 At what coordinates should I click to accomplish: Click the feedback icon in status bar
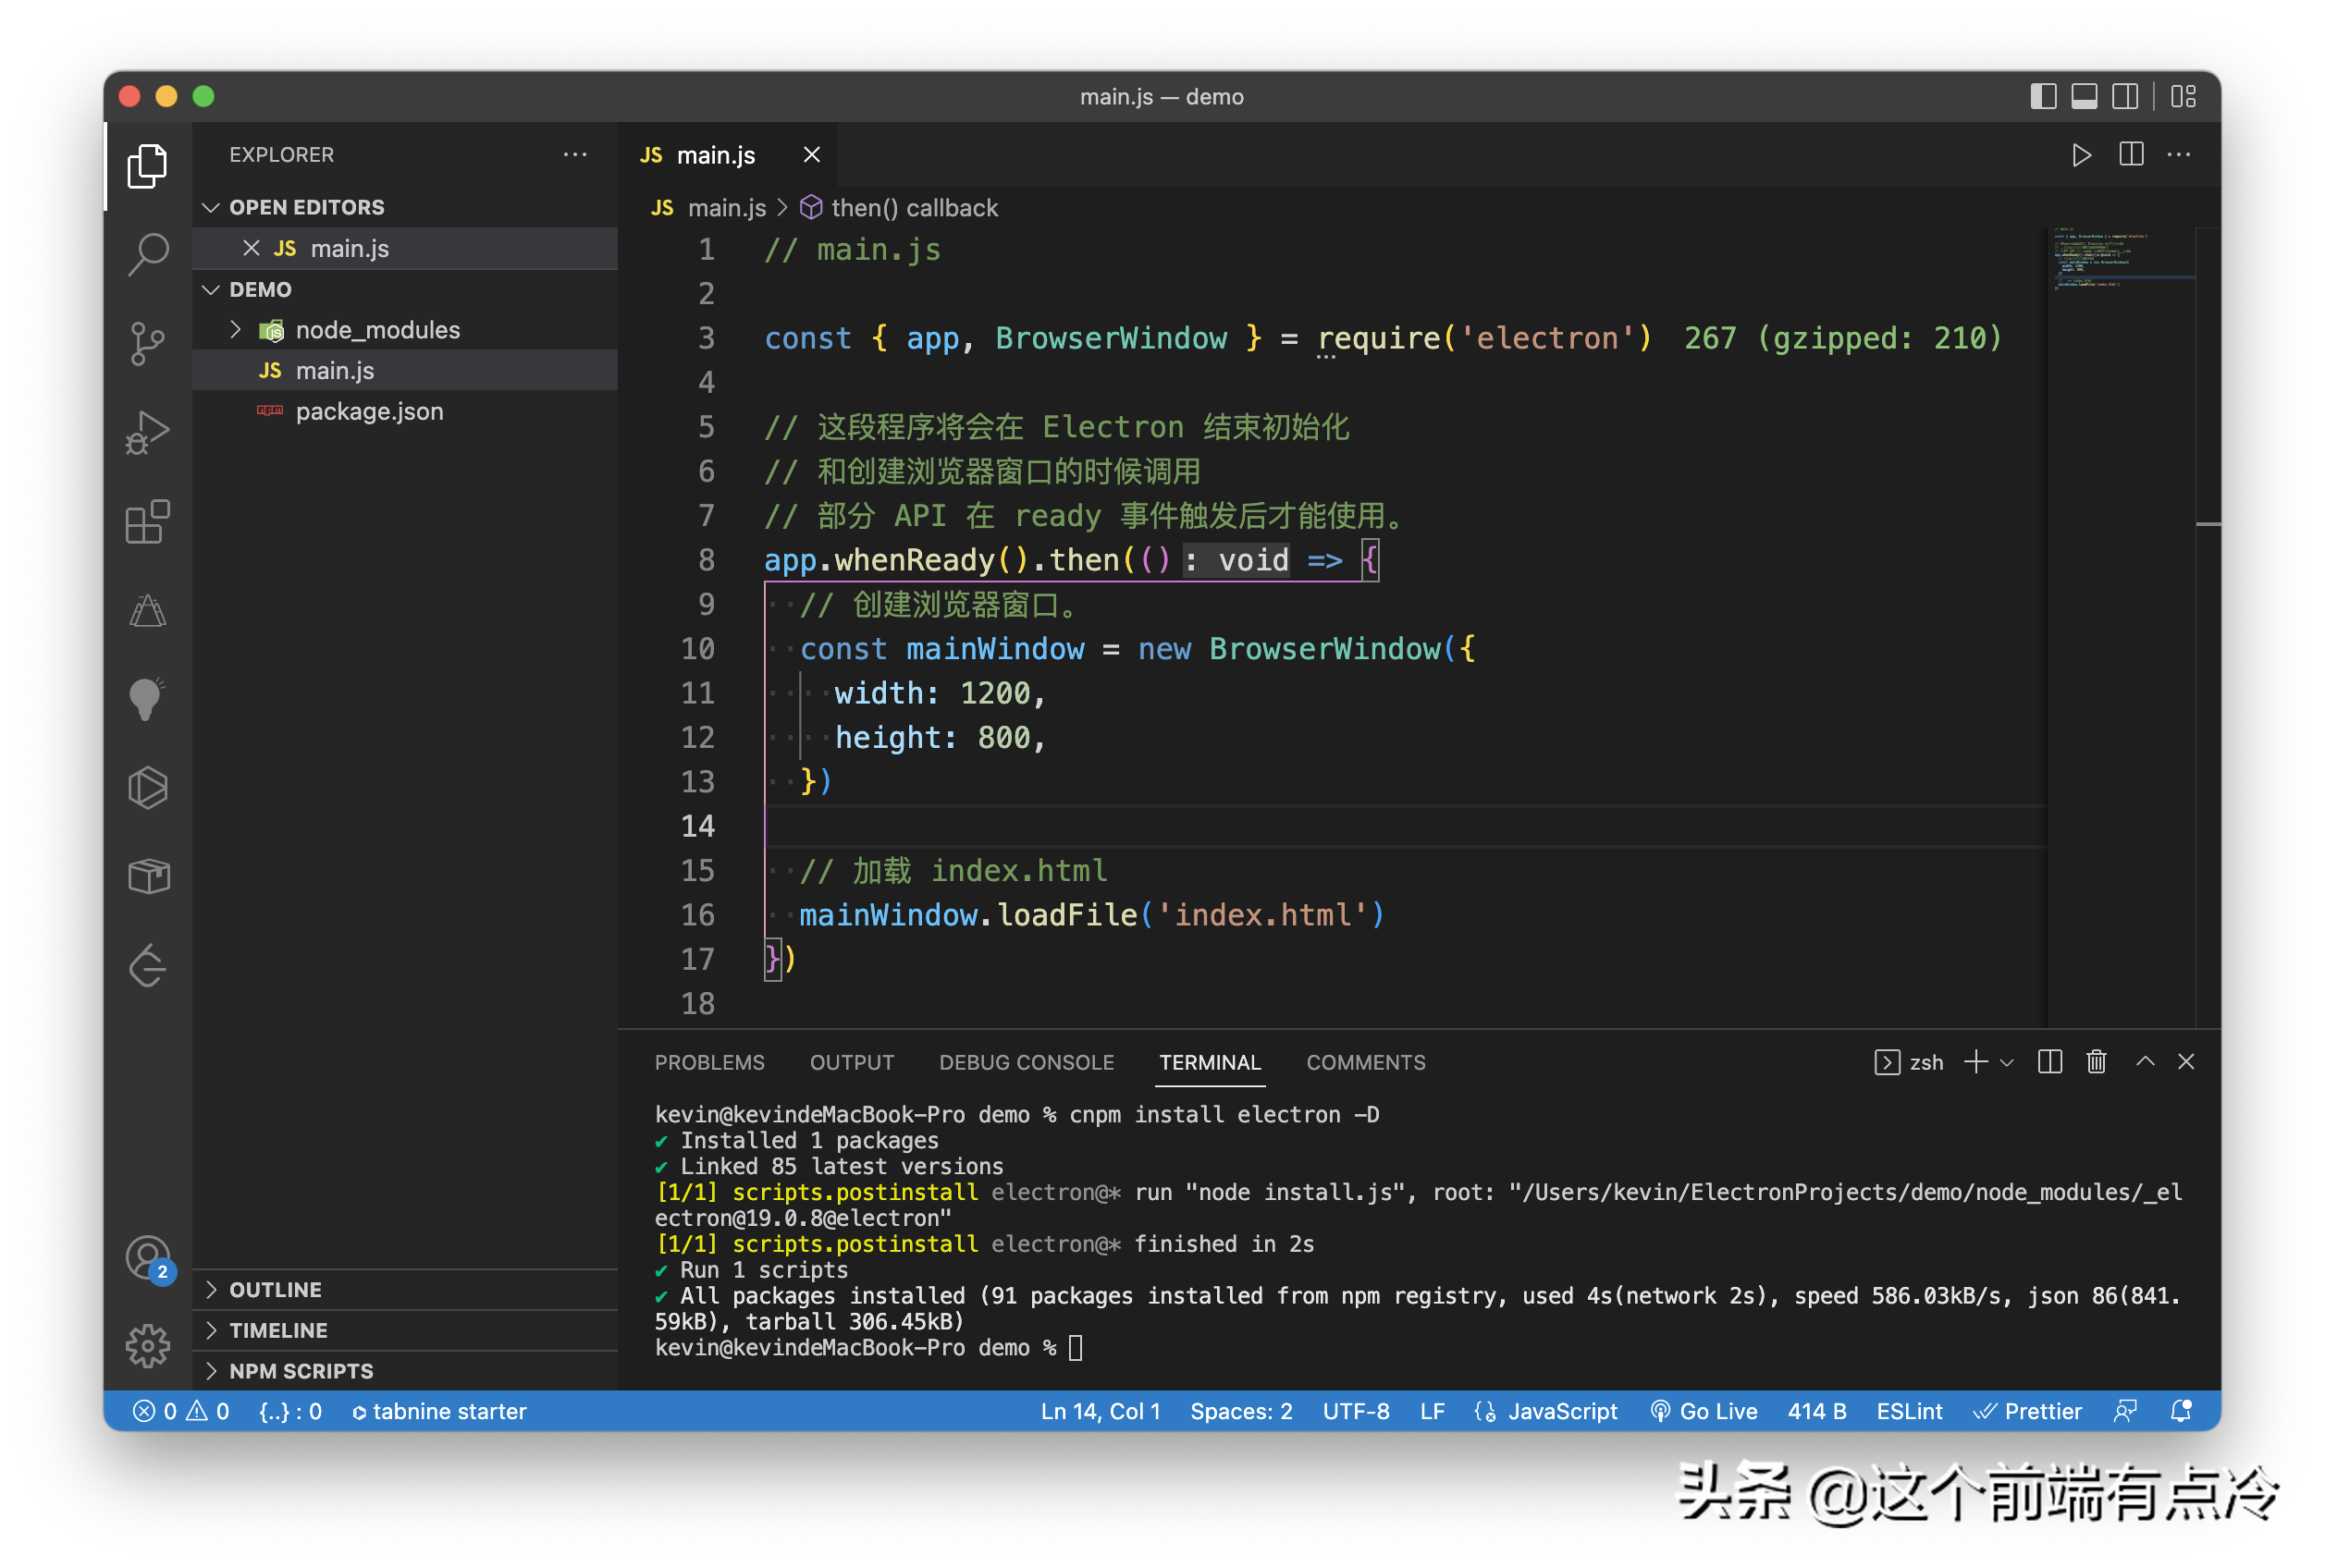click(2125, 1411)
